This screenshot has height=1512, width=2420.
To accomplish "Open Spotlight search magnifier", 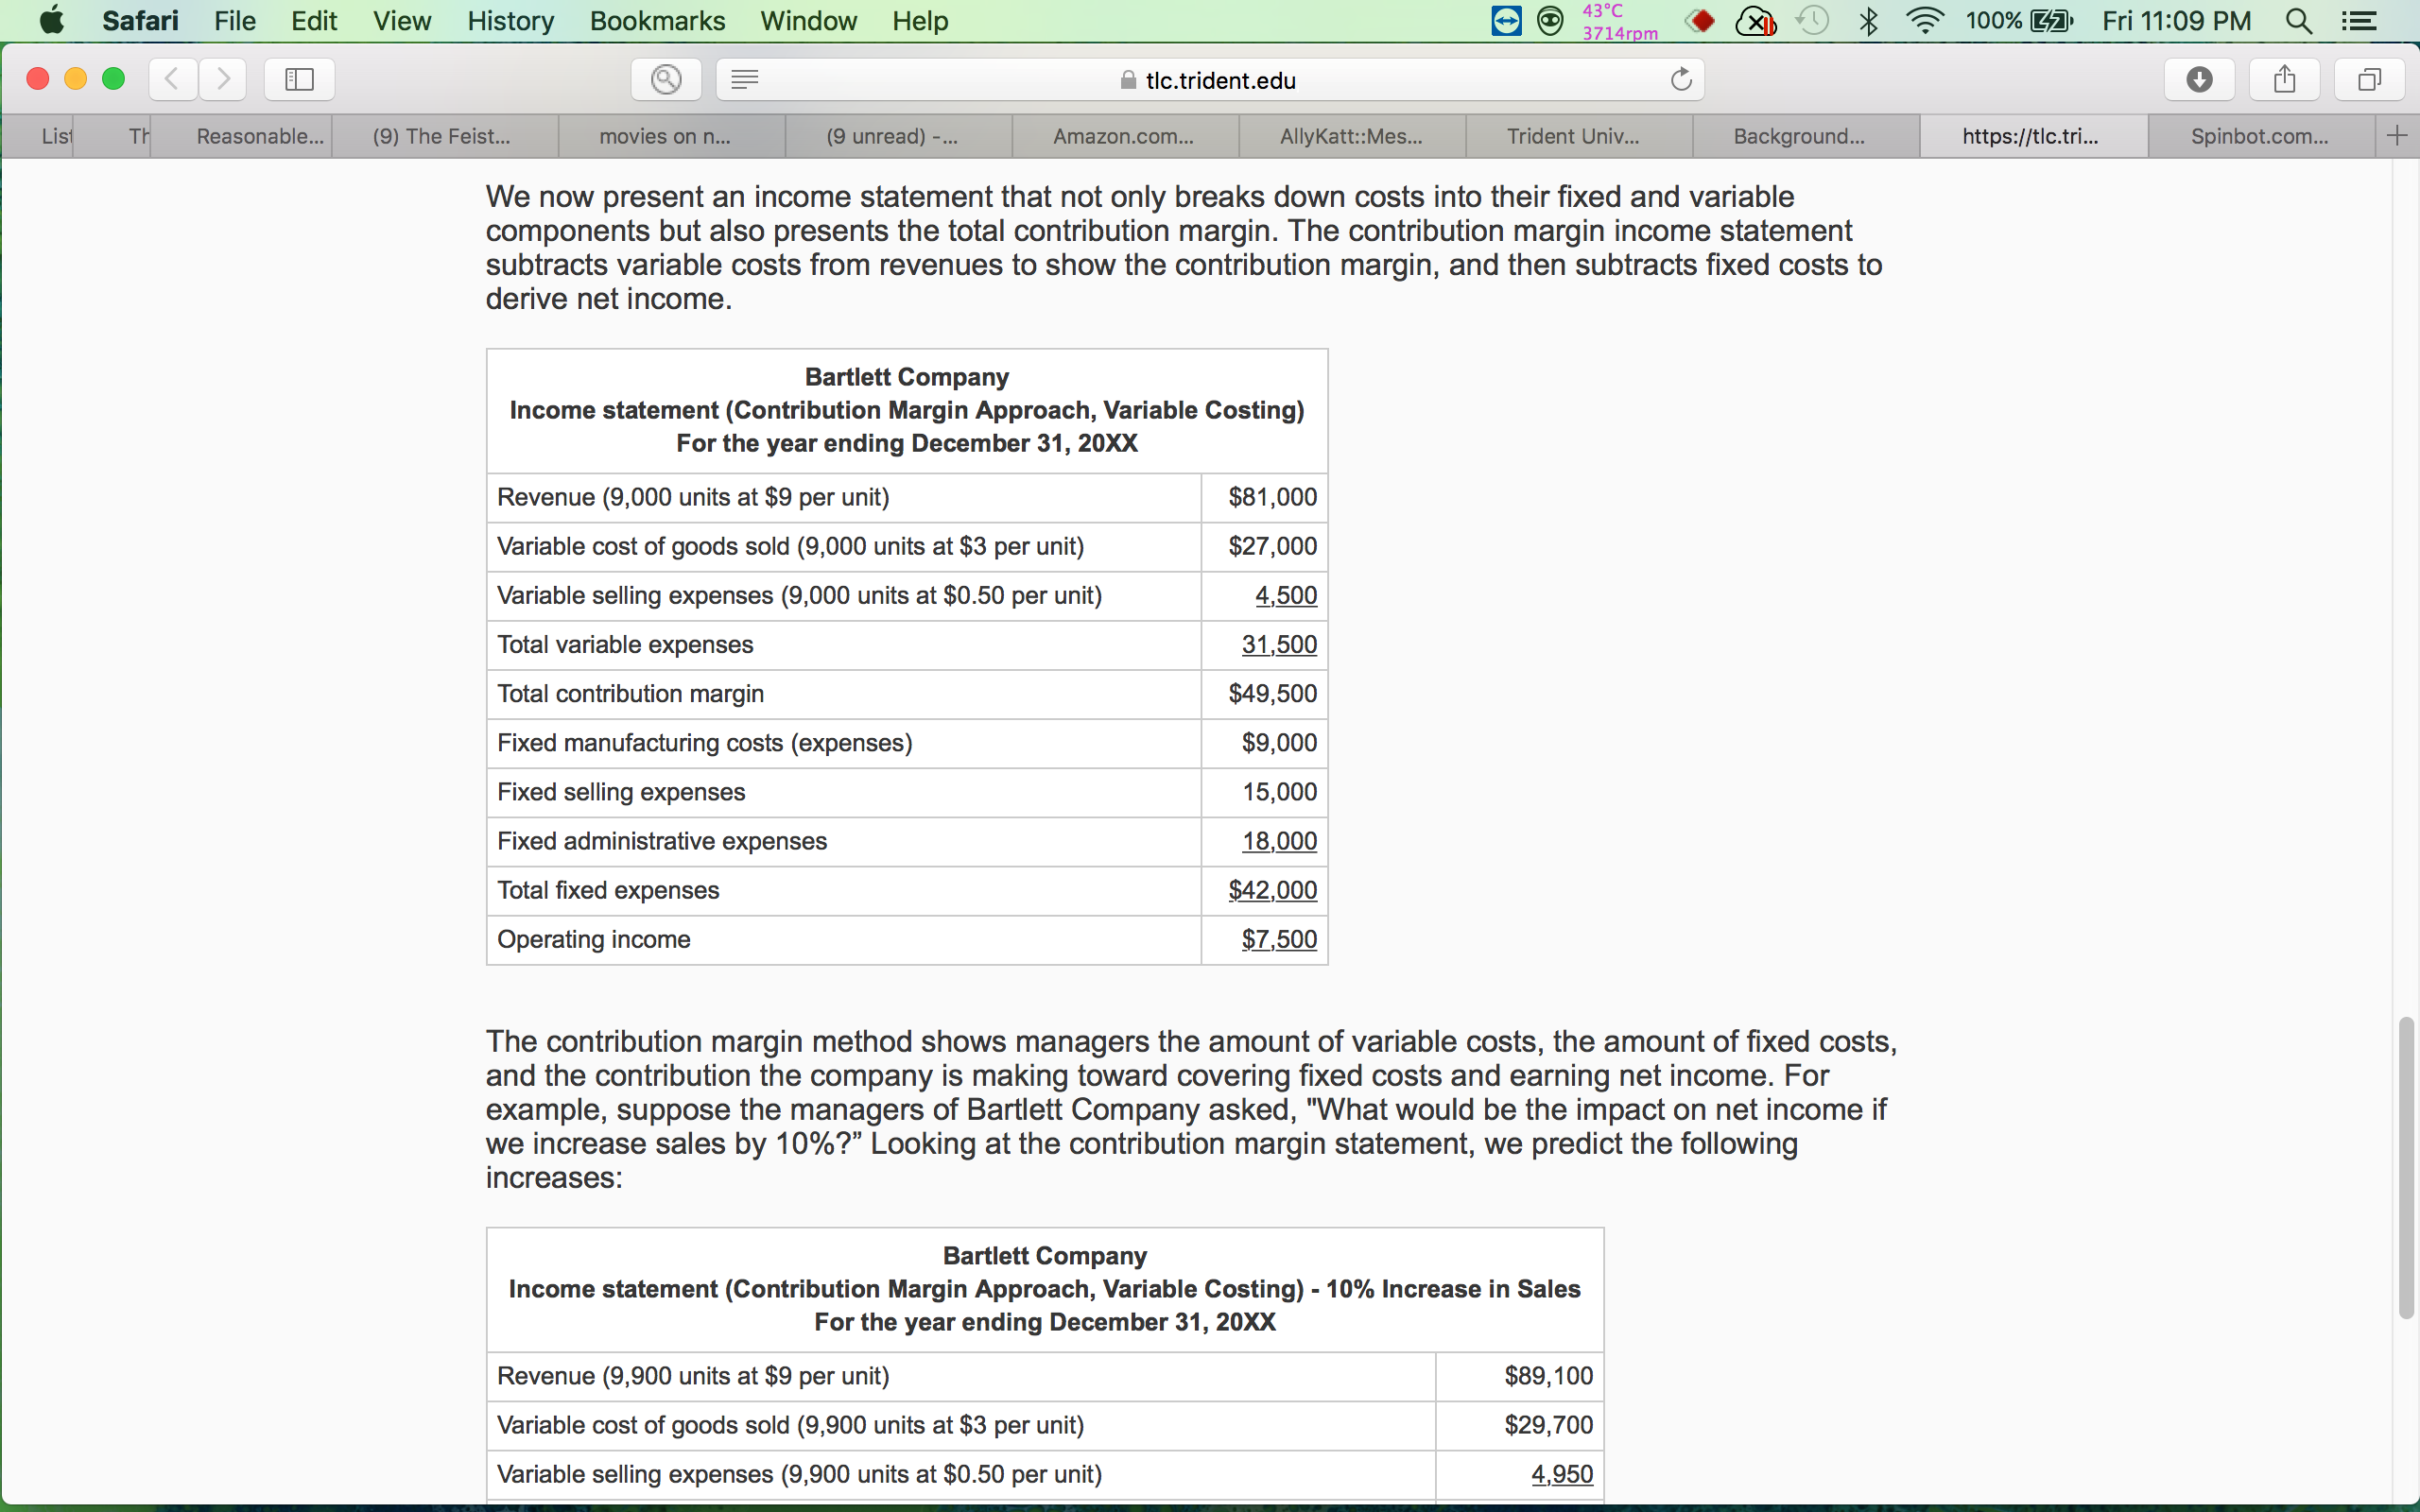I will [x=2299, y=21].
